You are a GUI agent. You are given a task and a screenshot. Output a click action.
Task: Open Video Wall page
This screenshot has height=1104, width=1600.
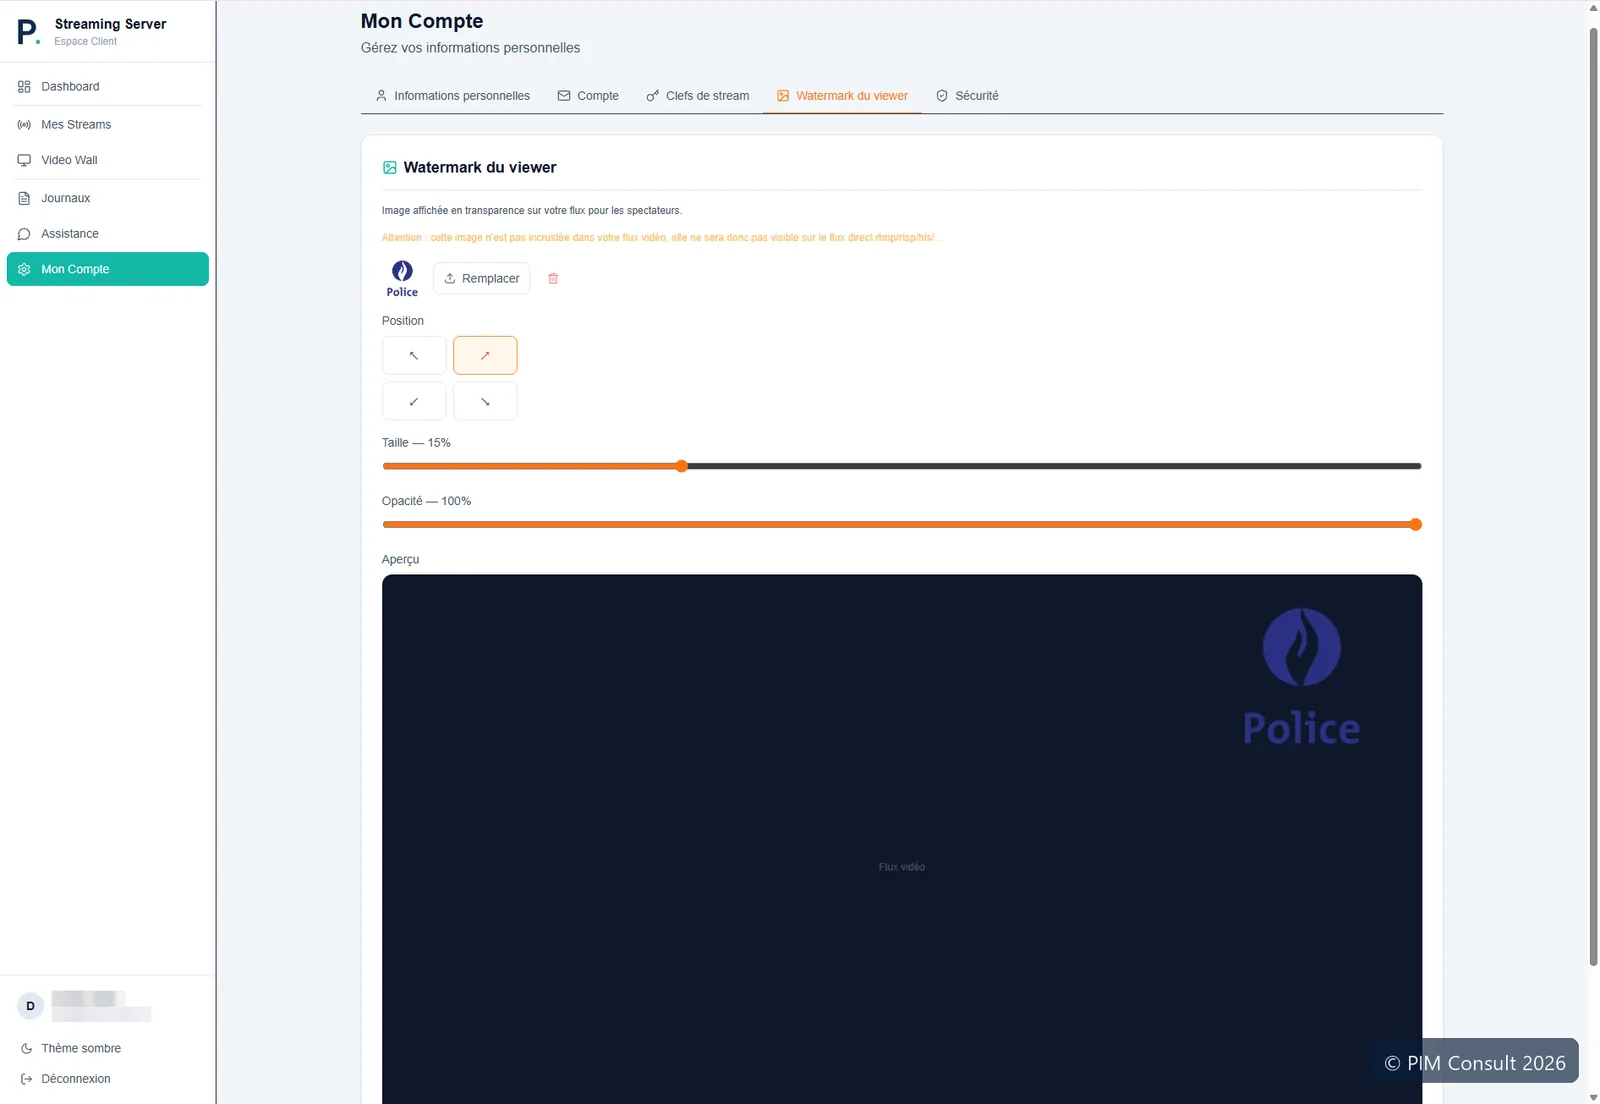(107, 160)
